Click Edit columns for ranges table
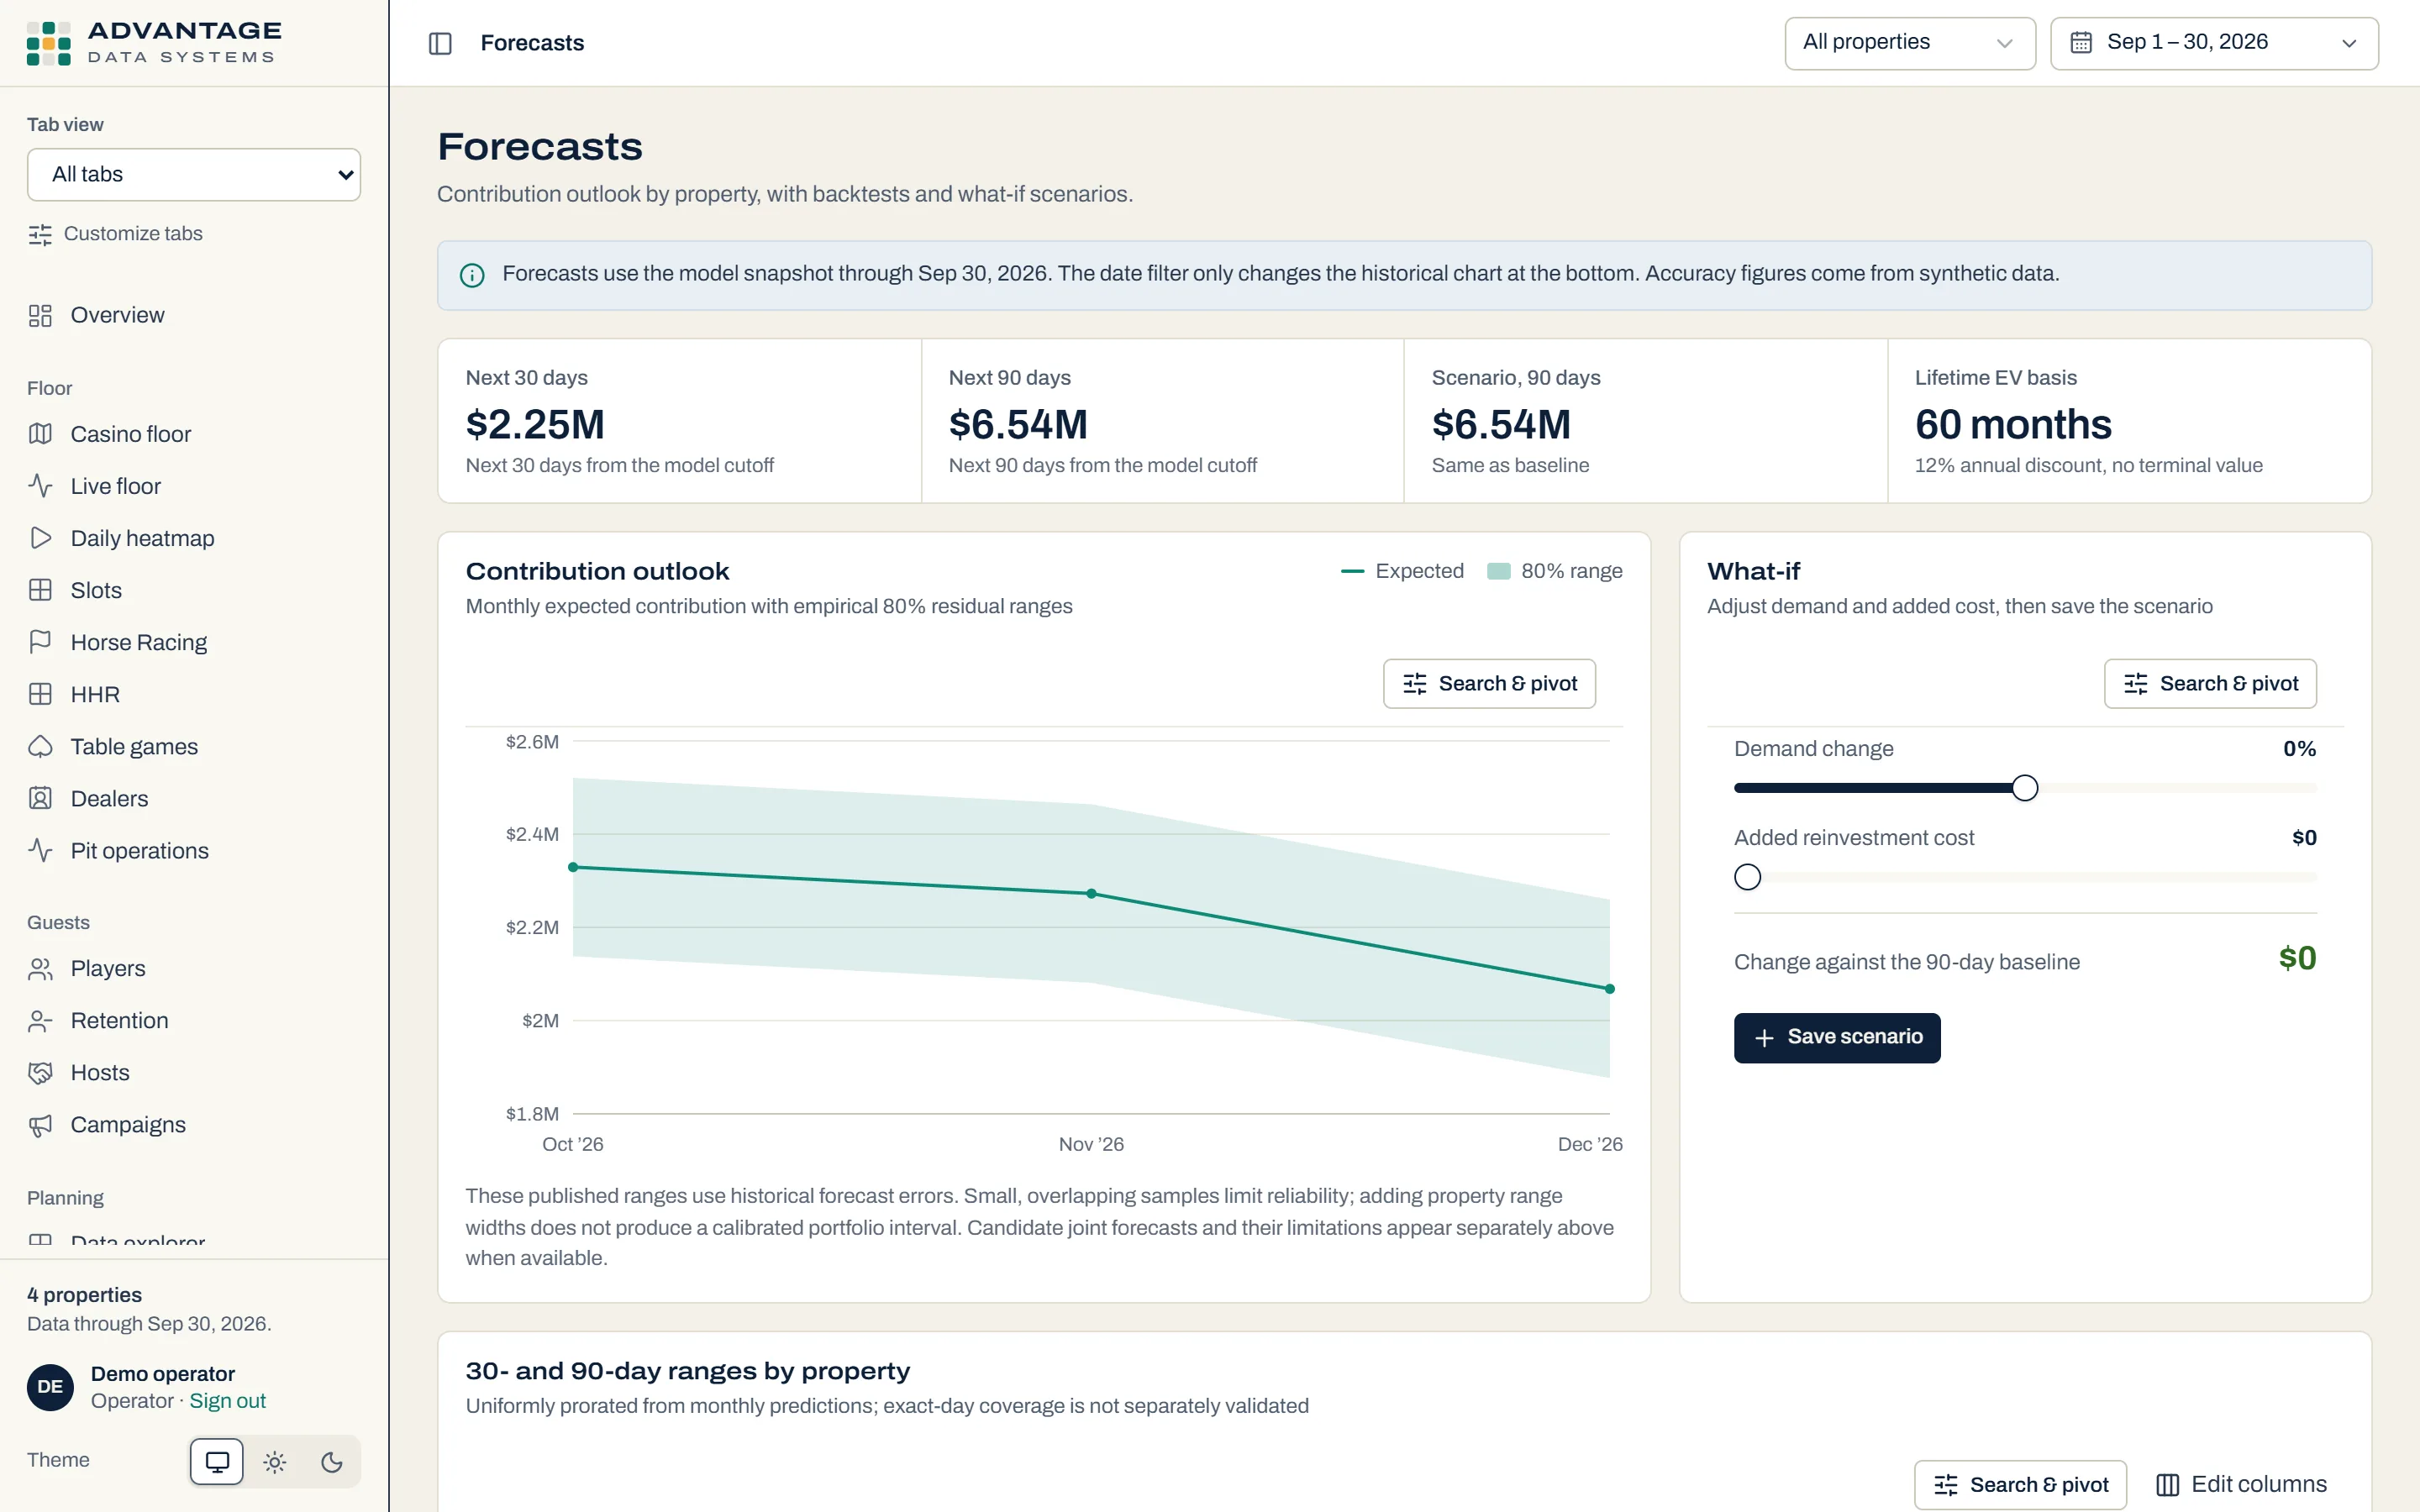The height and width of the screenshot is (1512, 2420). 2241,1484
